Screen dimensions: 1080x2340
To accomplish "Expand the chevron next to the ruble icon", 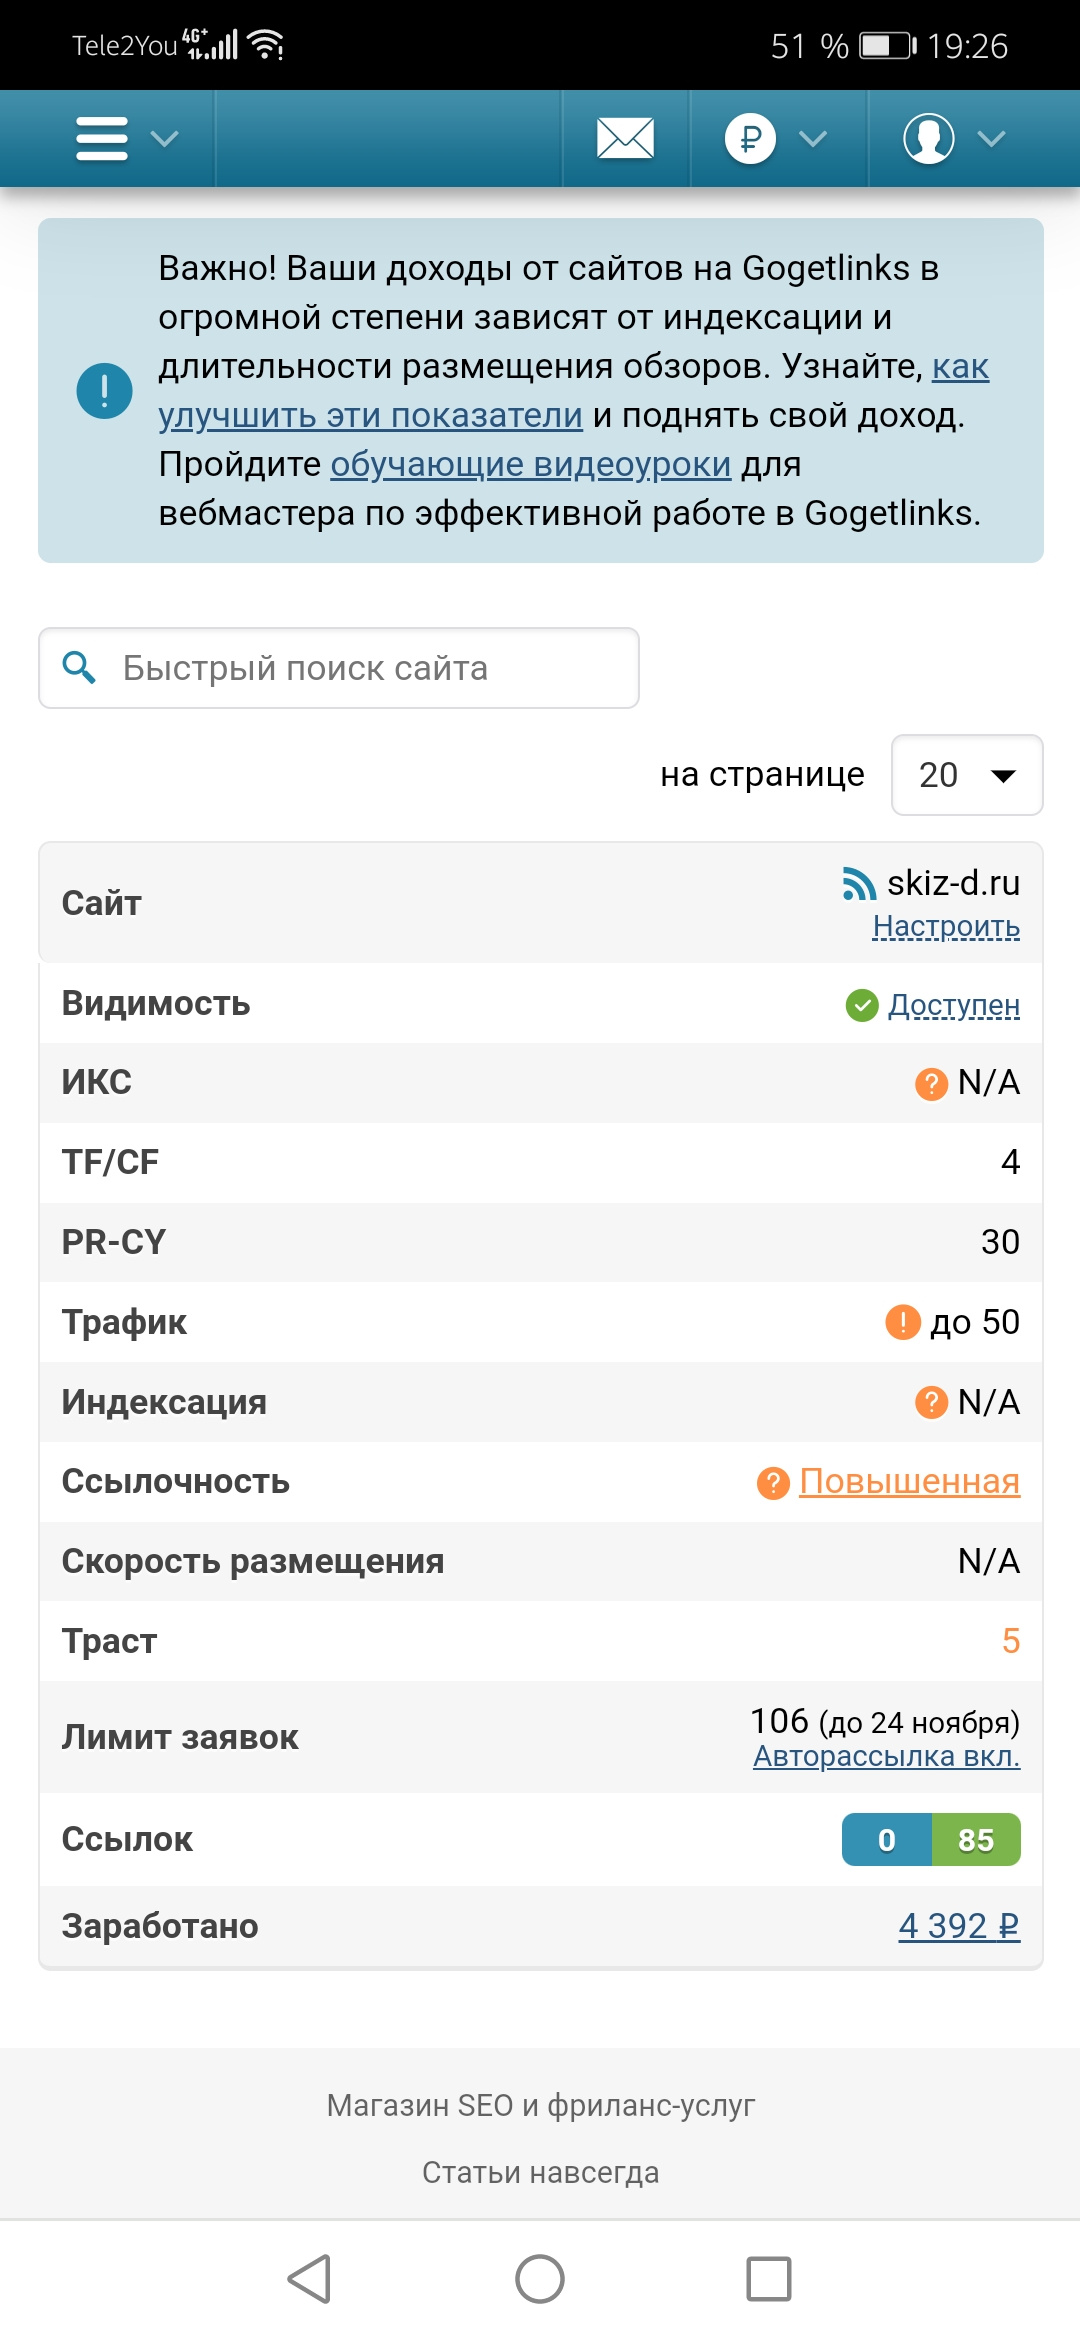I will 813,138.
